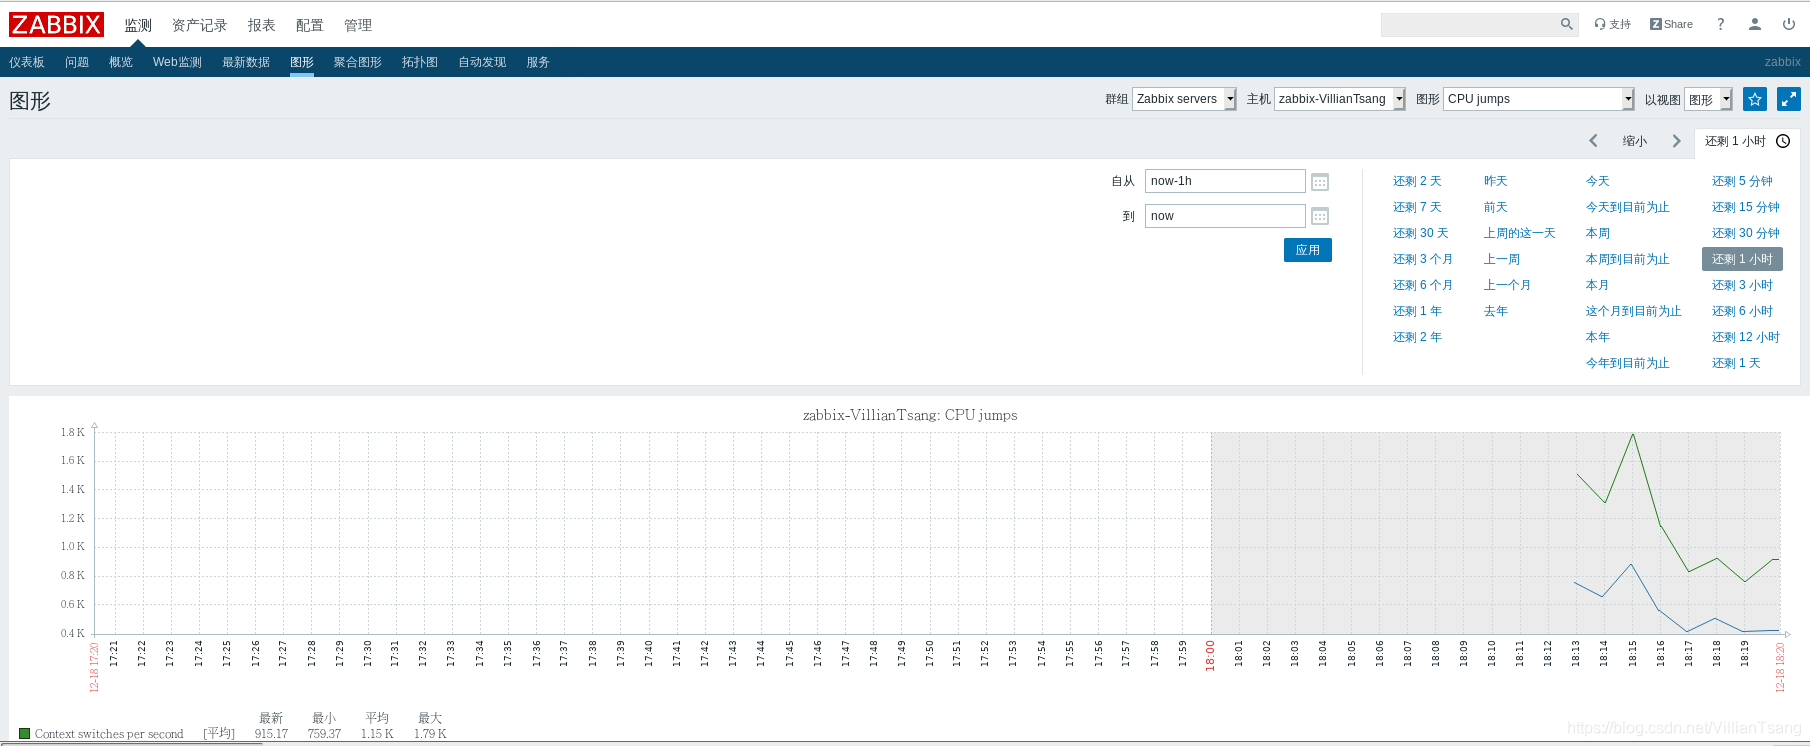
Task: Select time range 今天
Action: coord(1598,181)
